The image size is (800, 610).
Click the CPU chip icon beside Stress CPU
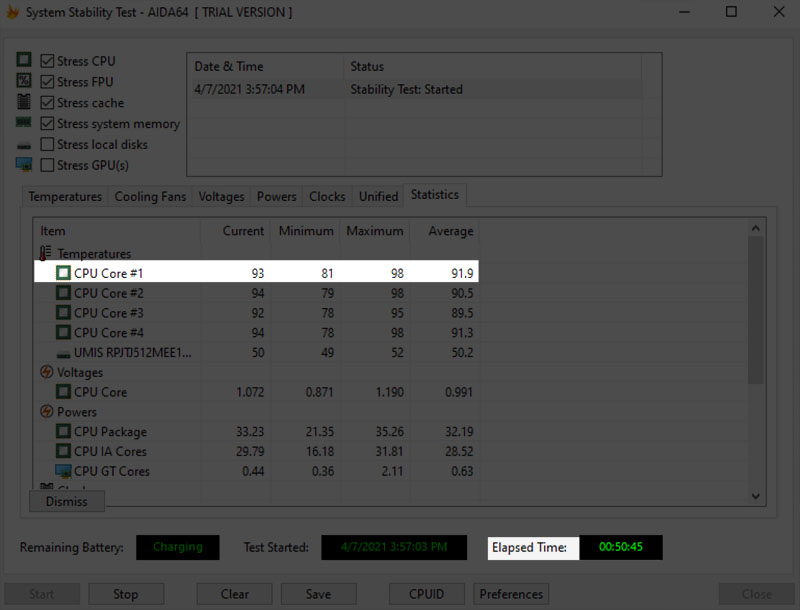pos(23,60)
